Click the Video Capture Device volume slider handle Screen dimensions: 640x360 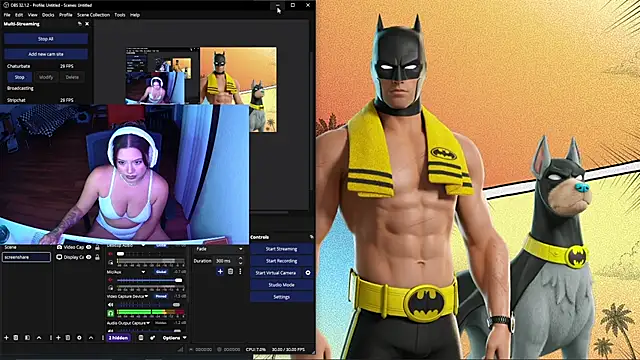176,304
